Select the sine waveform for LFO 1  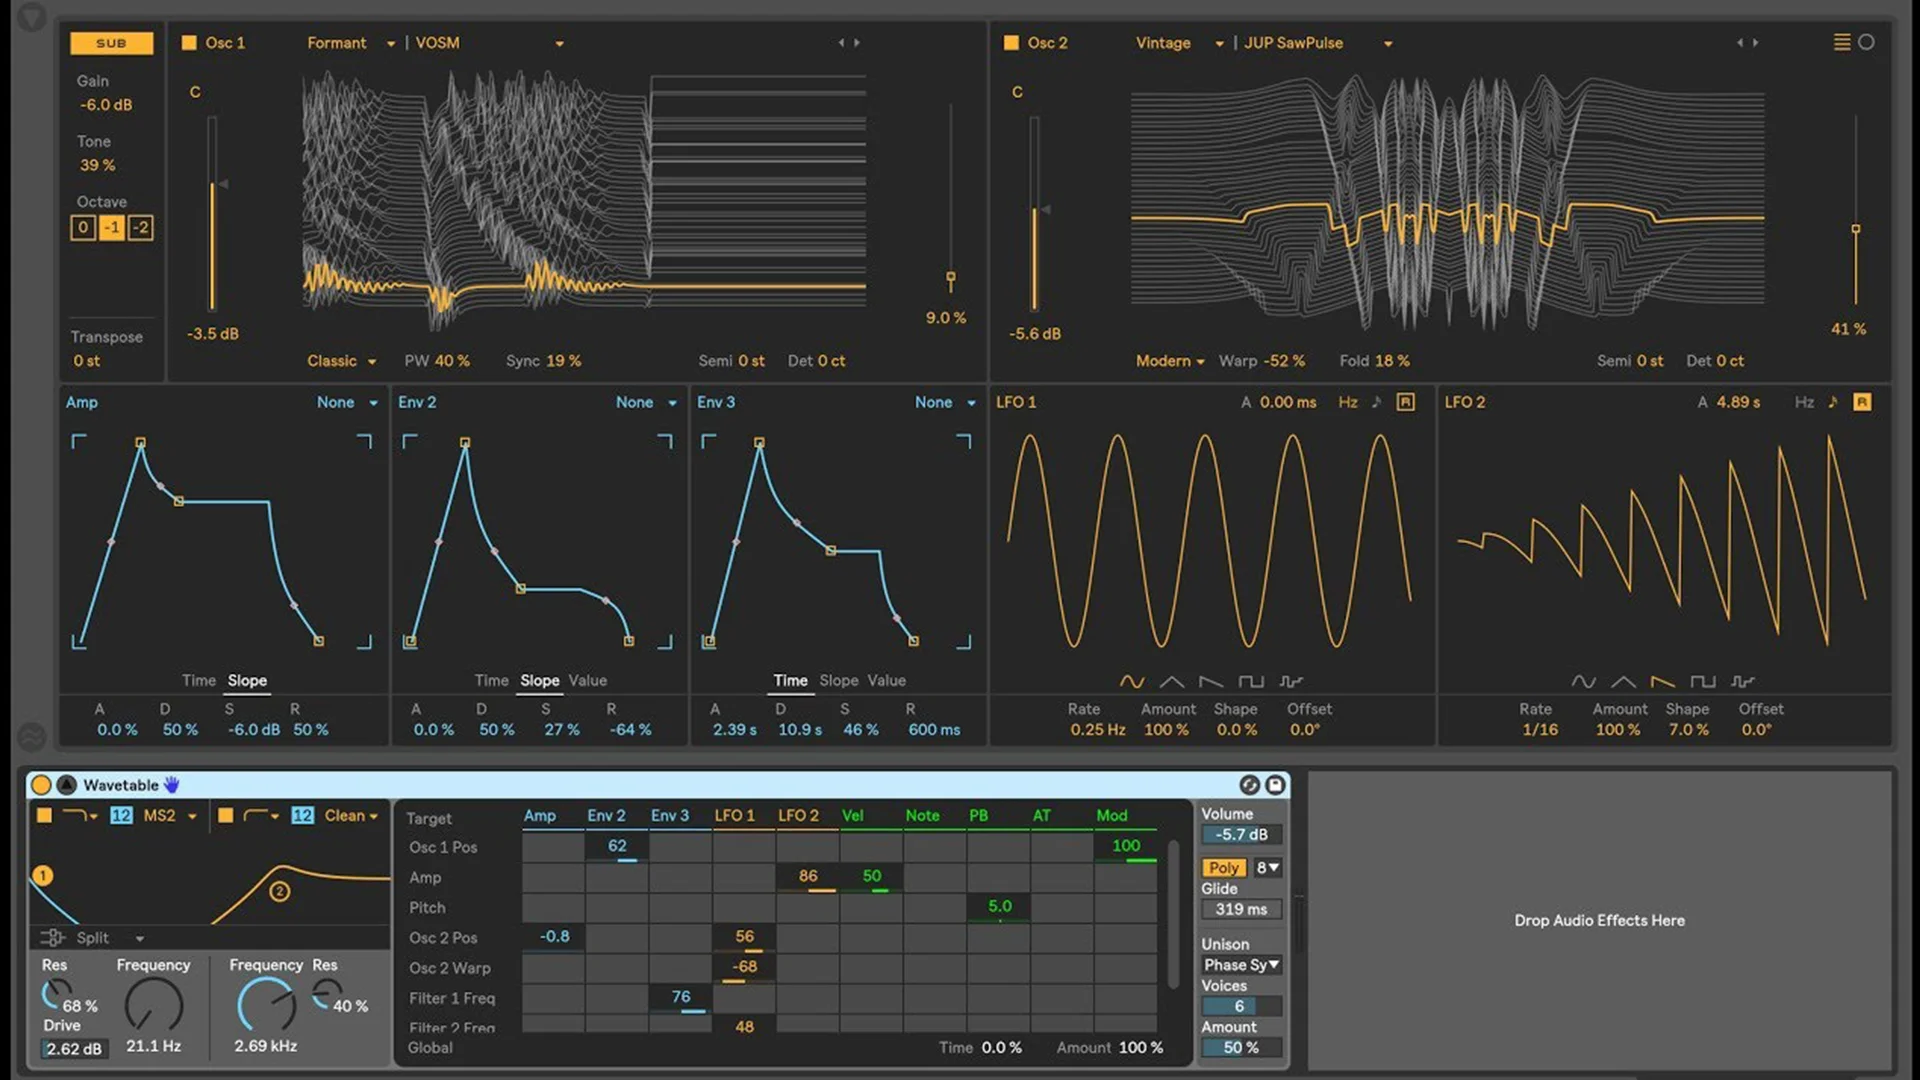coord(1131,682)
